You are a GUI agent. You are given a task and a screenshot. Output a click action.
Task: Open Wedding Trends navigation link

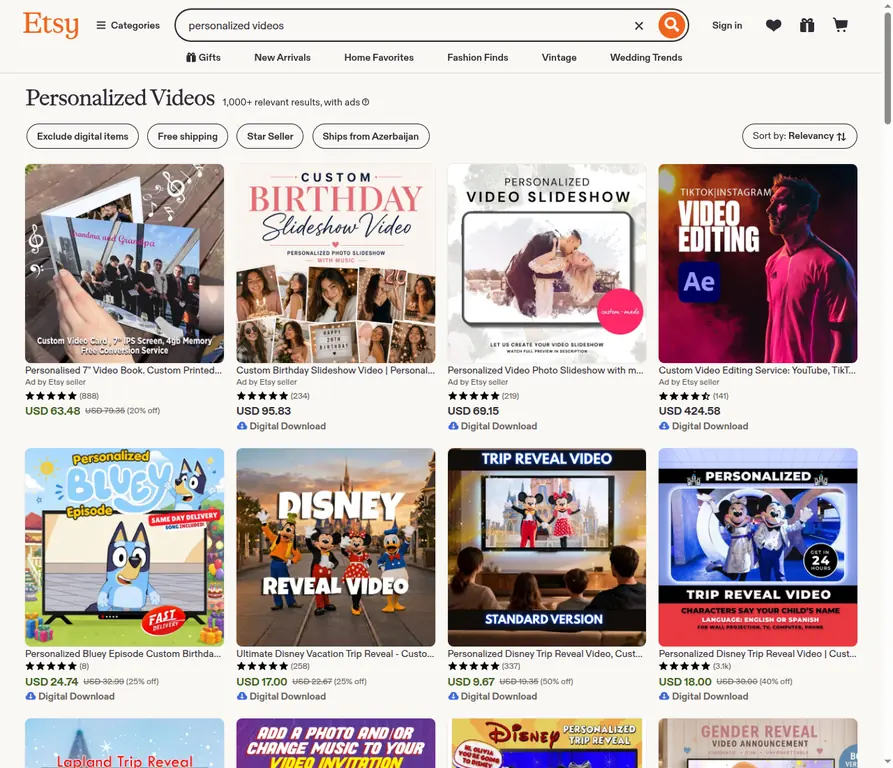coord(646,58)
